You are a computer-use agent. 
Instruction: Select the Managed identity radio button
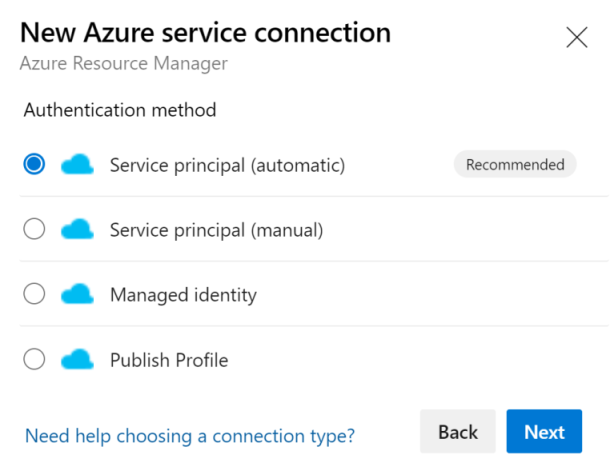[x=34, y=294]
